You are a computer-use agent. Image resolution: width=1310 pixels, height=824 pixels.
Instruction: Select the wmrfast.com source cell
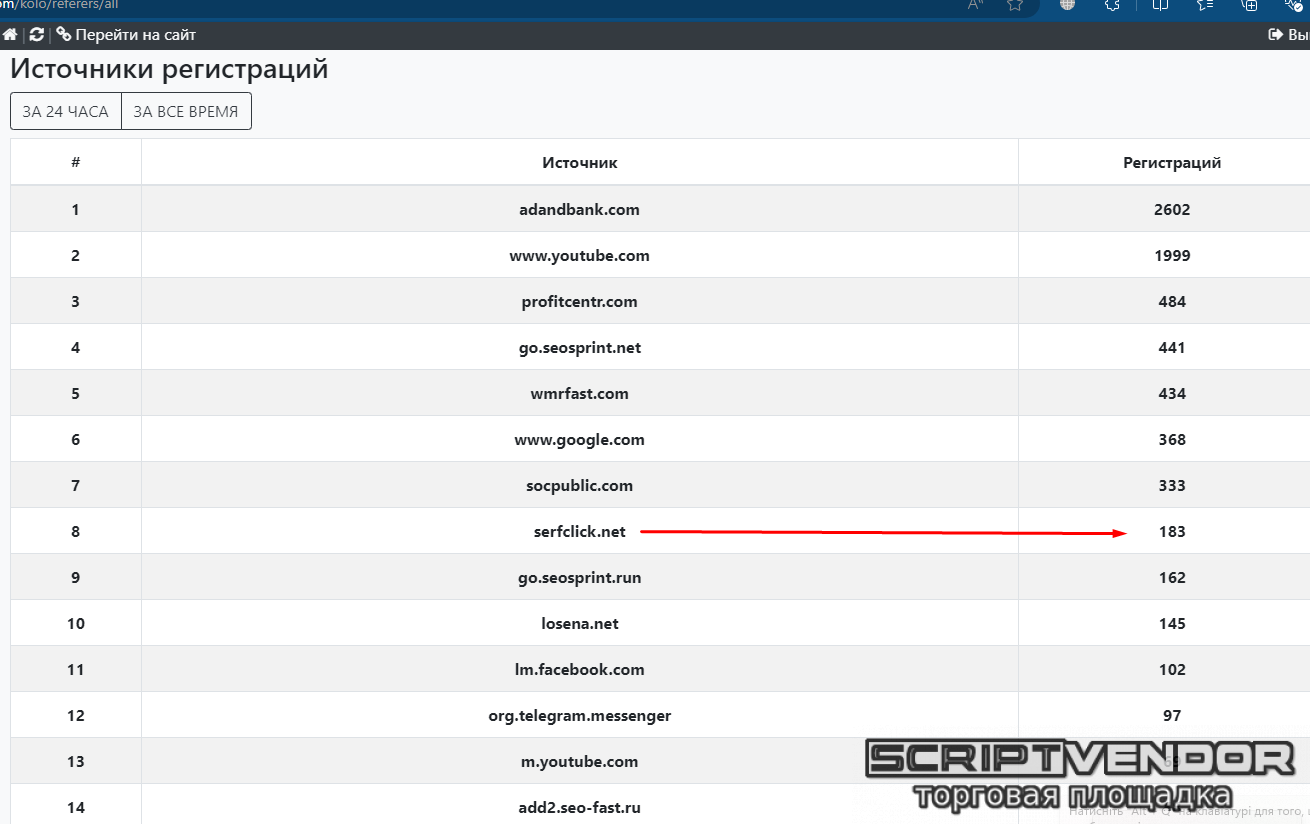[x=580, y=394]
